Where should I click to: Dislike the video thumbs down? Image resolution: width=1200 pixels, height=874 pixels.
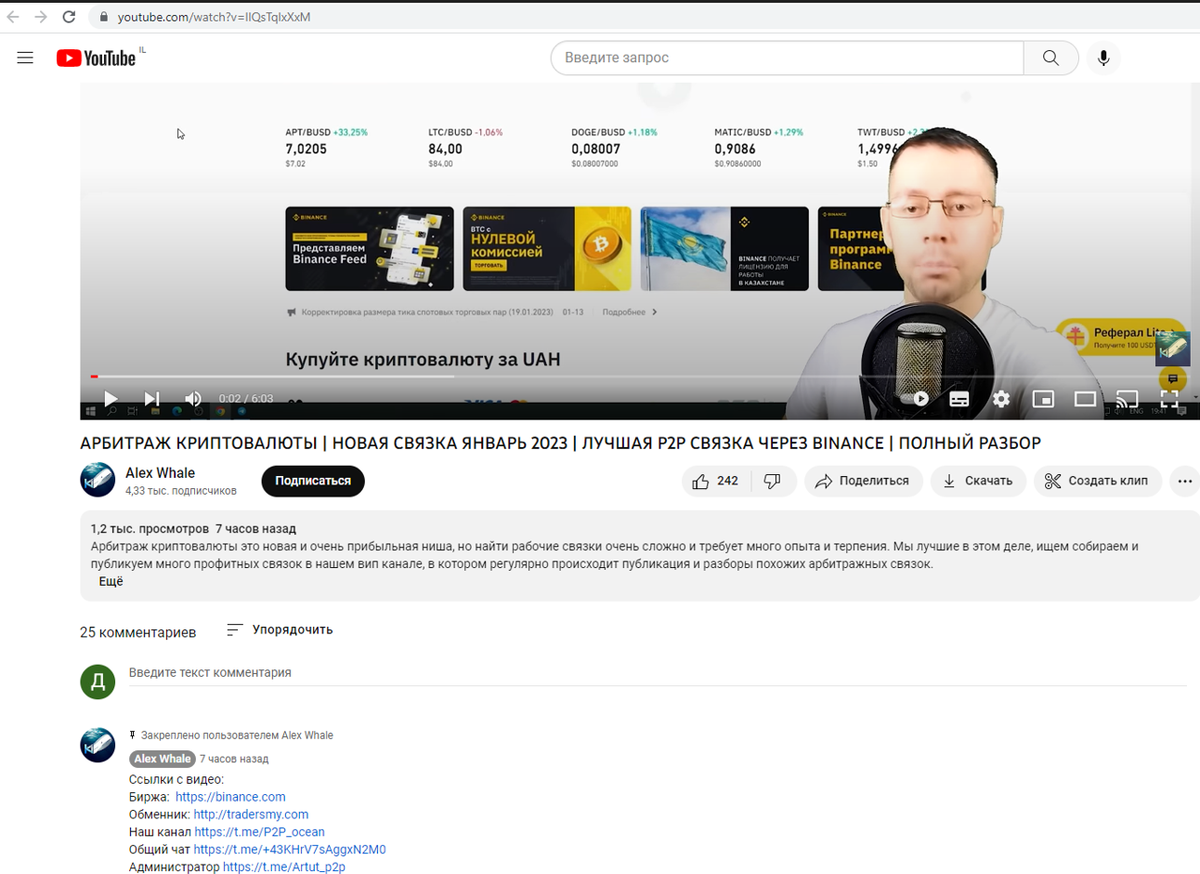(x=772, y=481)
